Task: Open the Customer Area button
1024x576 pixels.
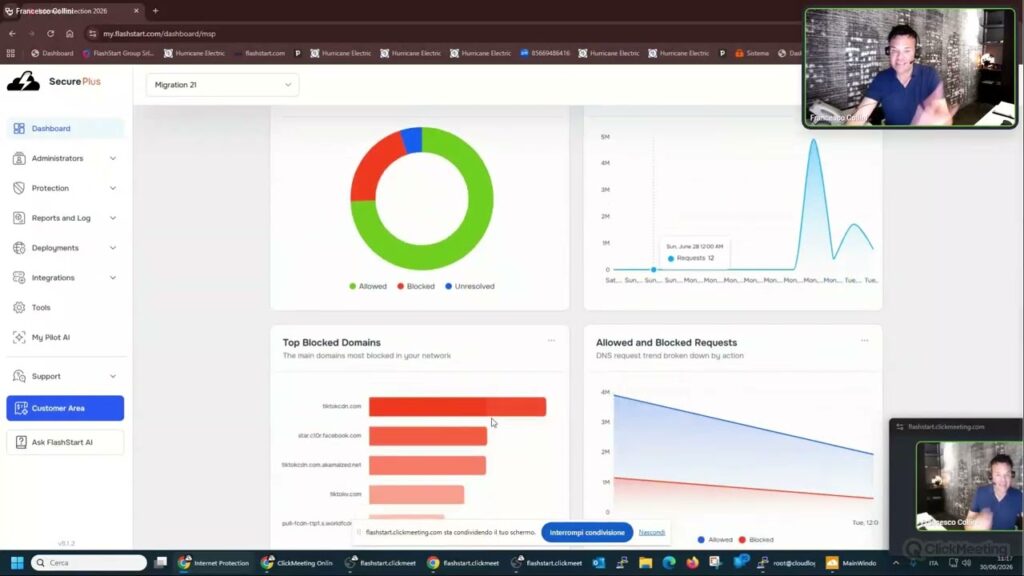Action: click(x=65, y=408)
